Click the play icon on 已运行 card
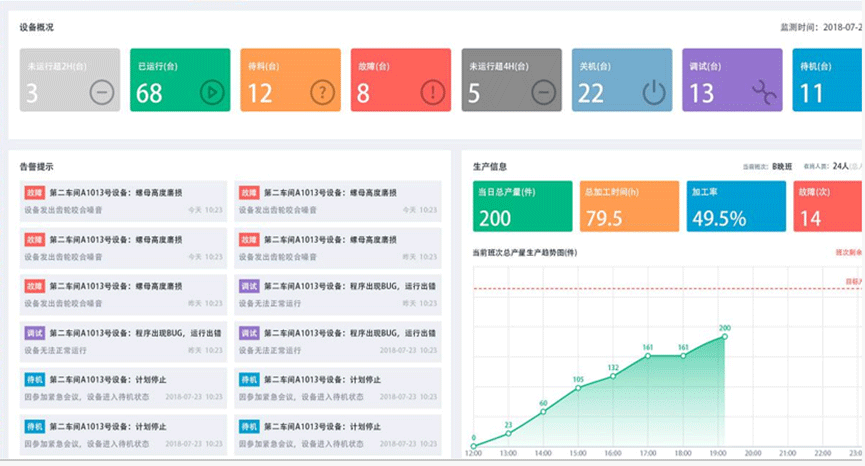This screenshot has height=466, width=865. (211, 93)
